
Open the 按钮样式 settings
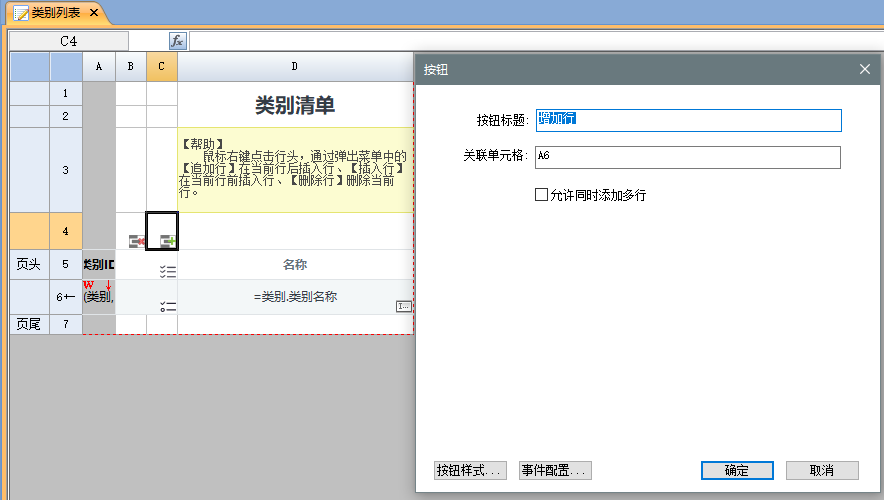tap(470, 470)
